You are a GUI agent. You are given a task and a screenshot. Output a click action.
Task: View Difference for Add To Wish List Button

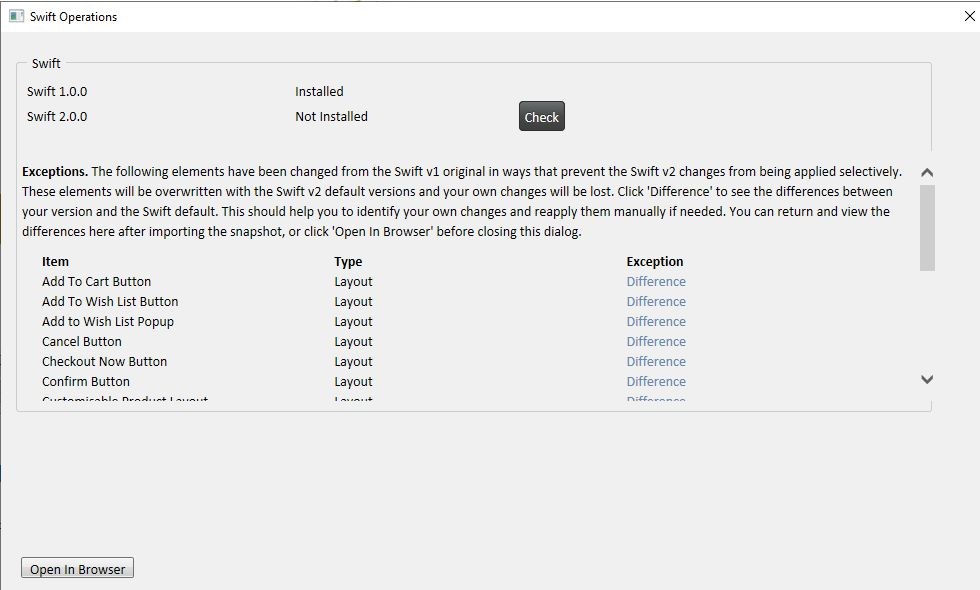click(x=656, y=302)
